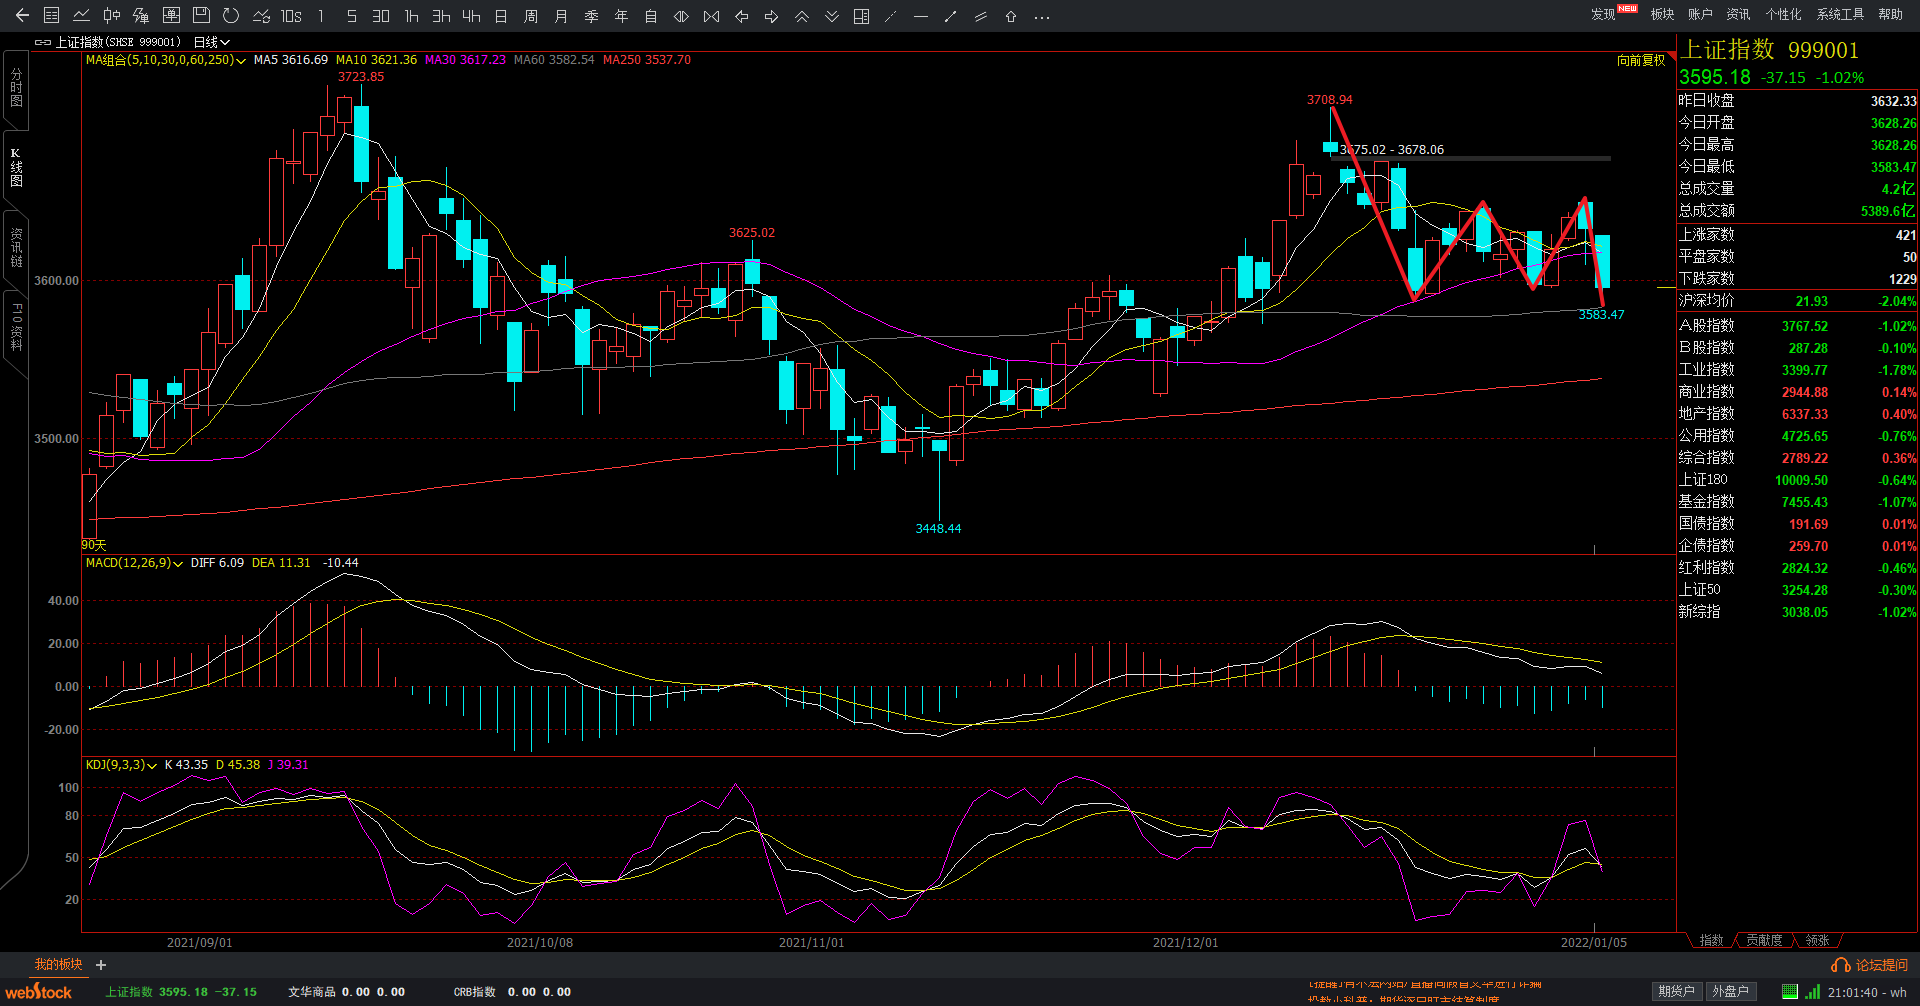1920x1006 pixels.
Task: Open the 日线 period dropdown
Action: pos(211,42)
